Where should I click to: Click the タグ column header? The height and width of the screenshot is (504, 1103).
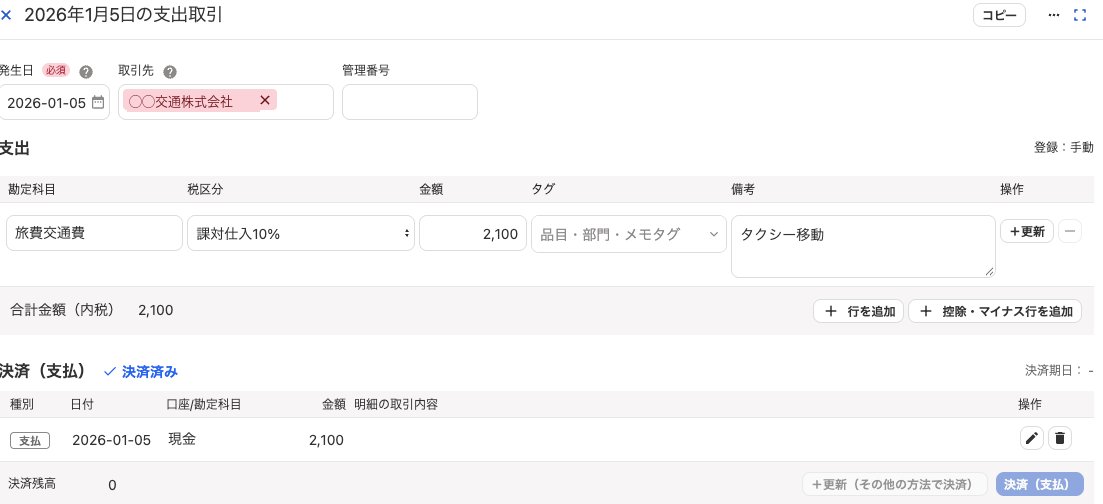(543, 189)
